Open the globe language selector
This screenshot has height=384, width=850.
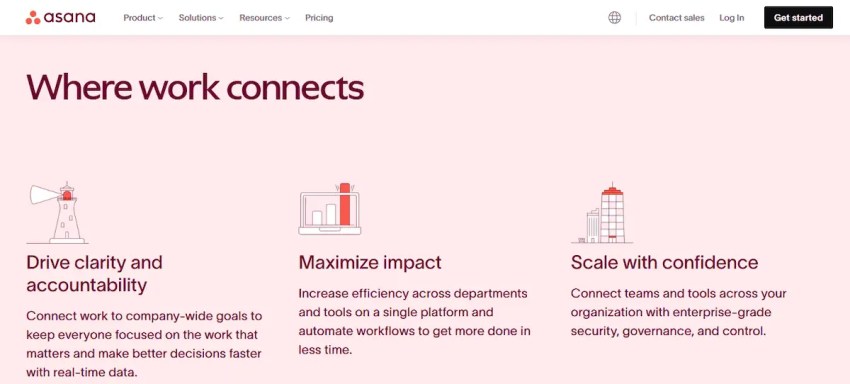coord(614,17)
